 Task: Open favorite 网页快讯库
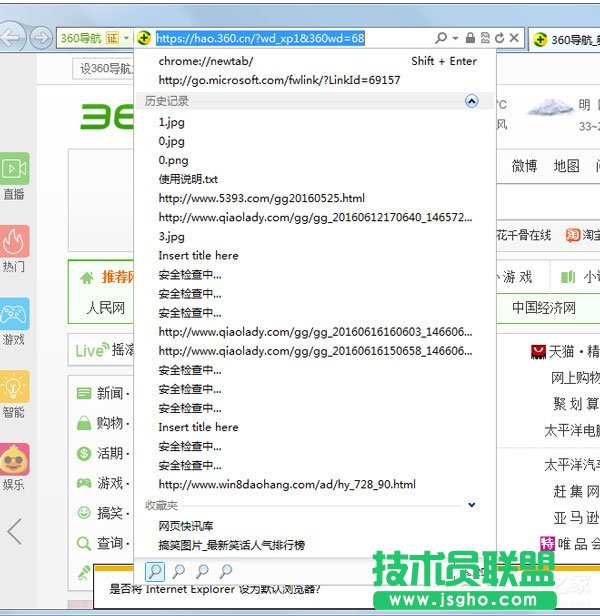pyautogui.click(x=185, y=526)
